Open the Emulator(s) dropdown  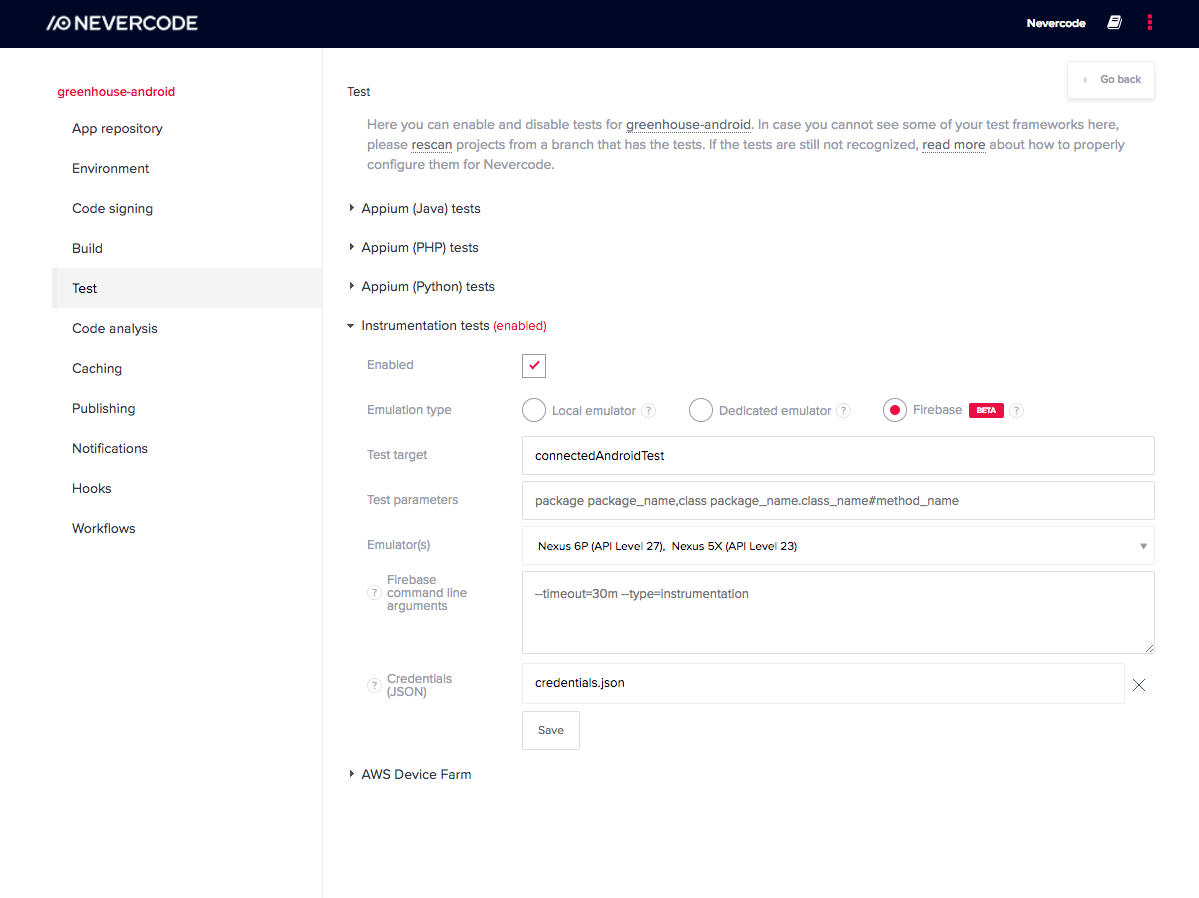[x=838, y=545]
